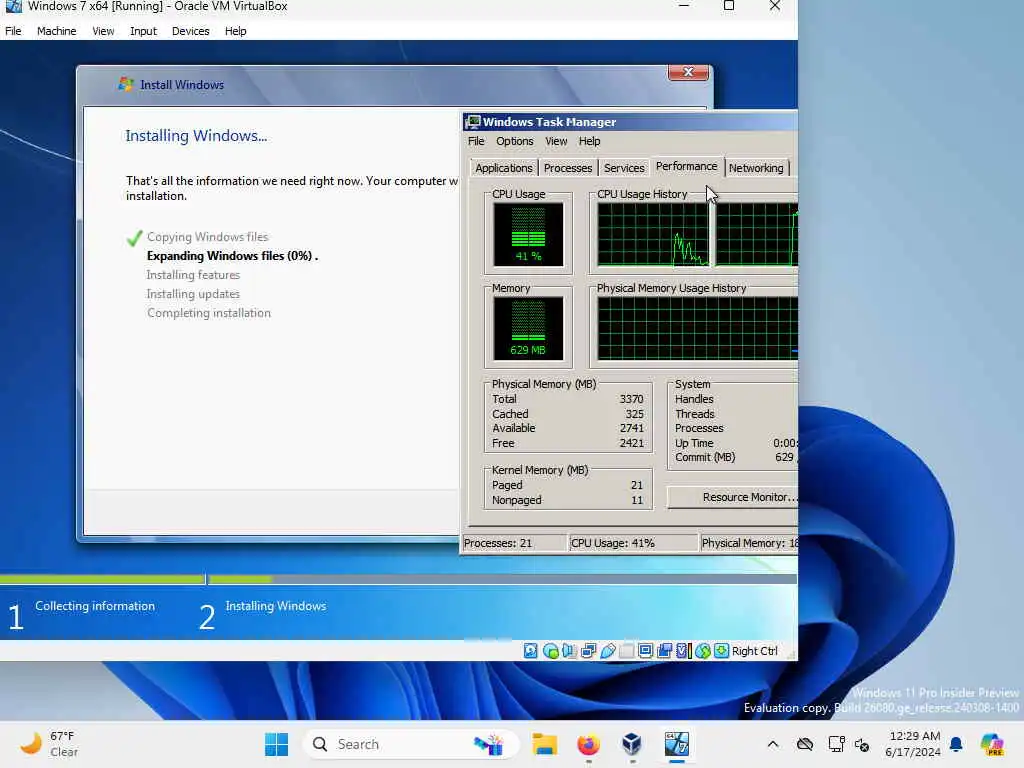Click the 'Copying Windows files' completed step
1024x768 pixels.
tap(208, 237)
